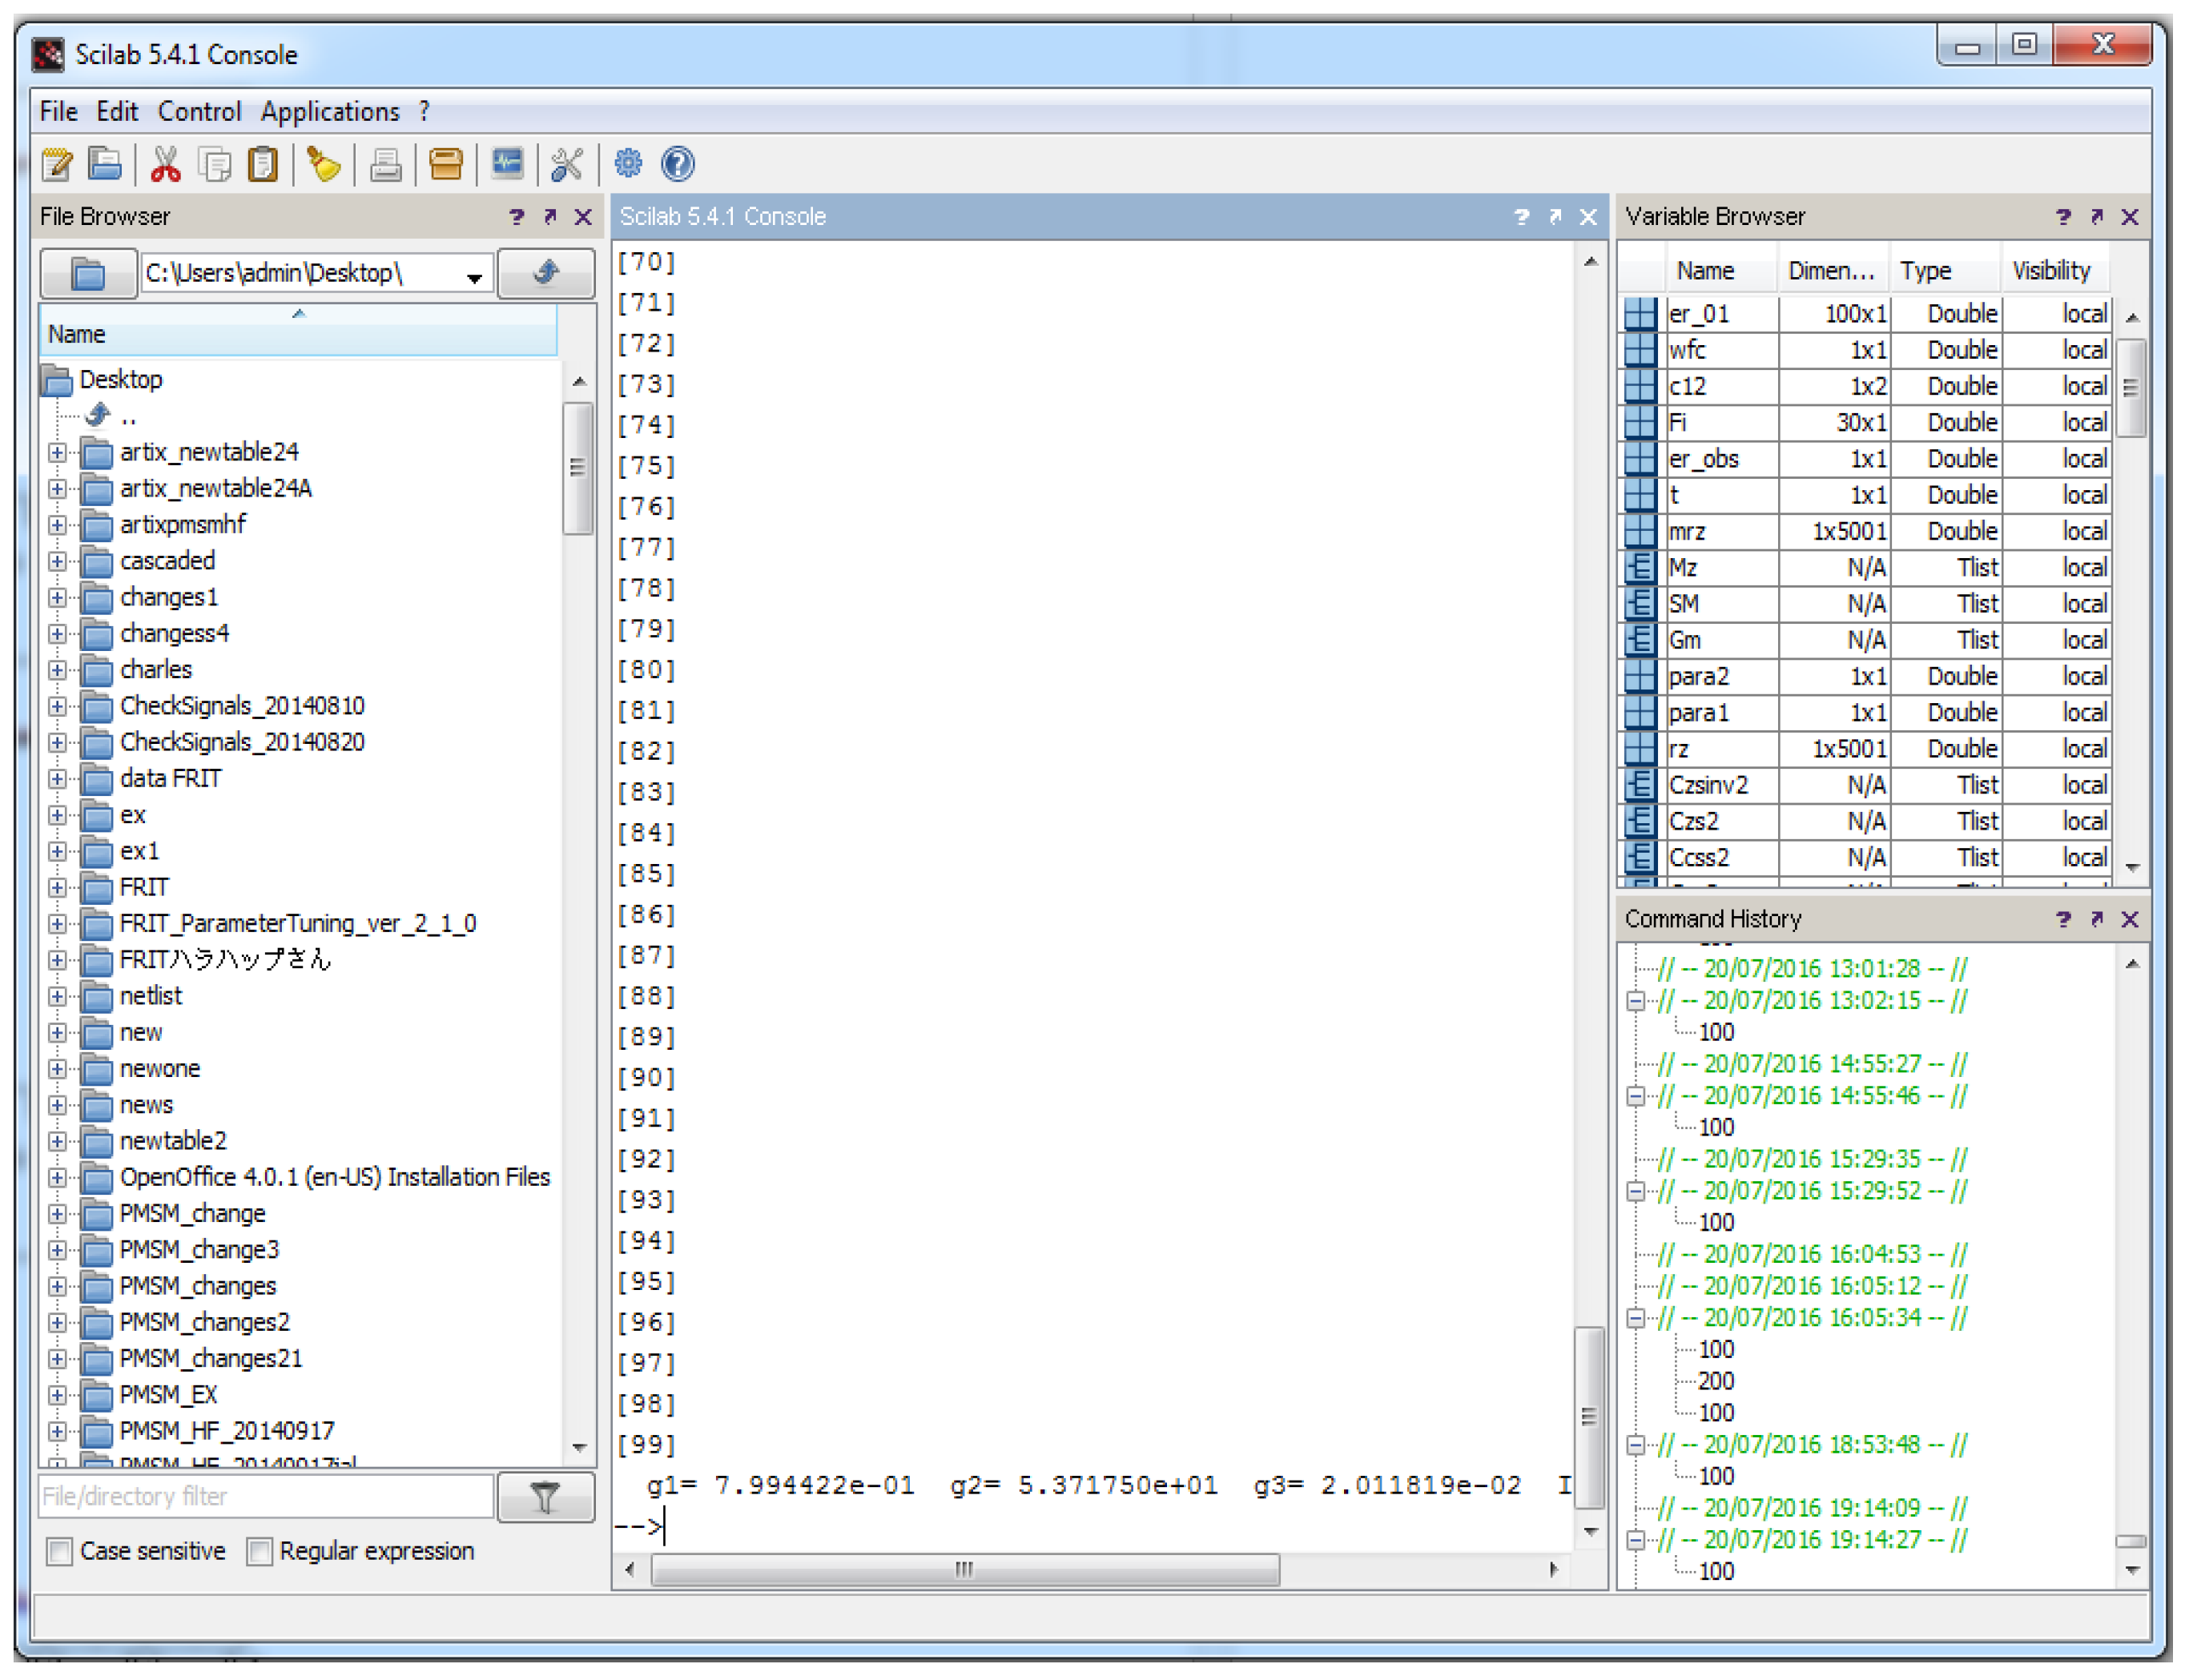2189x1680 pixels.
Task: Expand the PMSM_change folder node
Action: [x=57, y=1214]
